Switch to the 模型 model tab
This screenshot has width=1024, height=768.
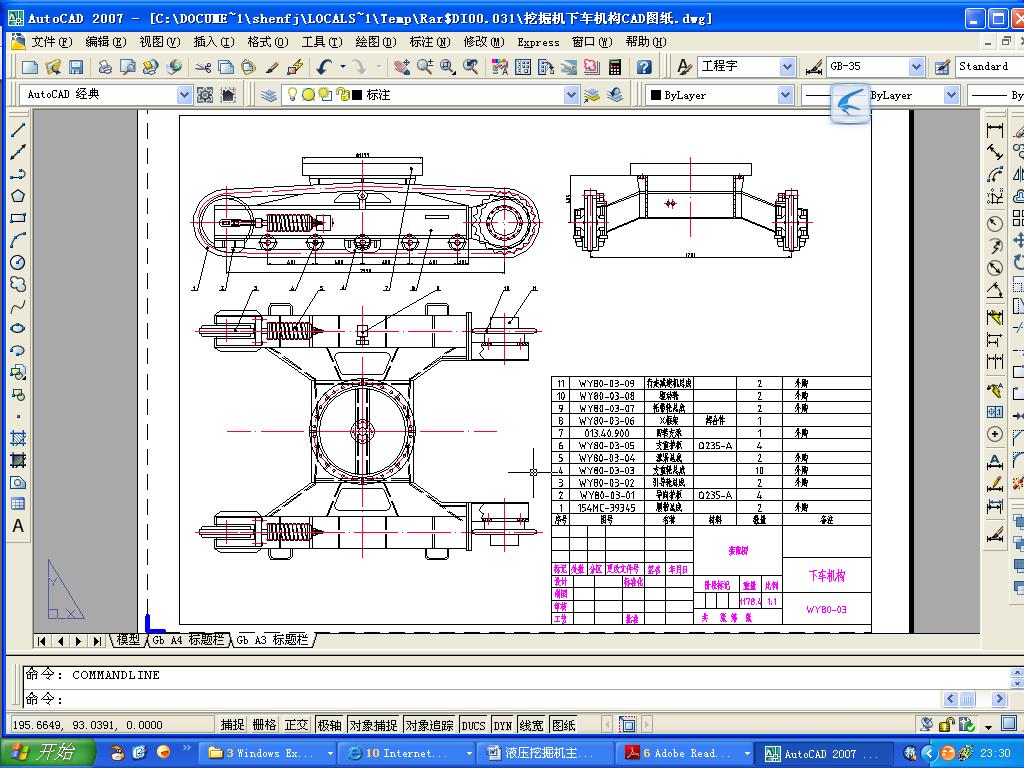(x=127, y=640)
